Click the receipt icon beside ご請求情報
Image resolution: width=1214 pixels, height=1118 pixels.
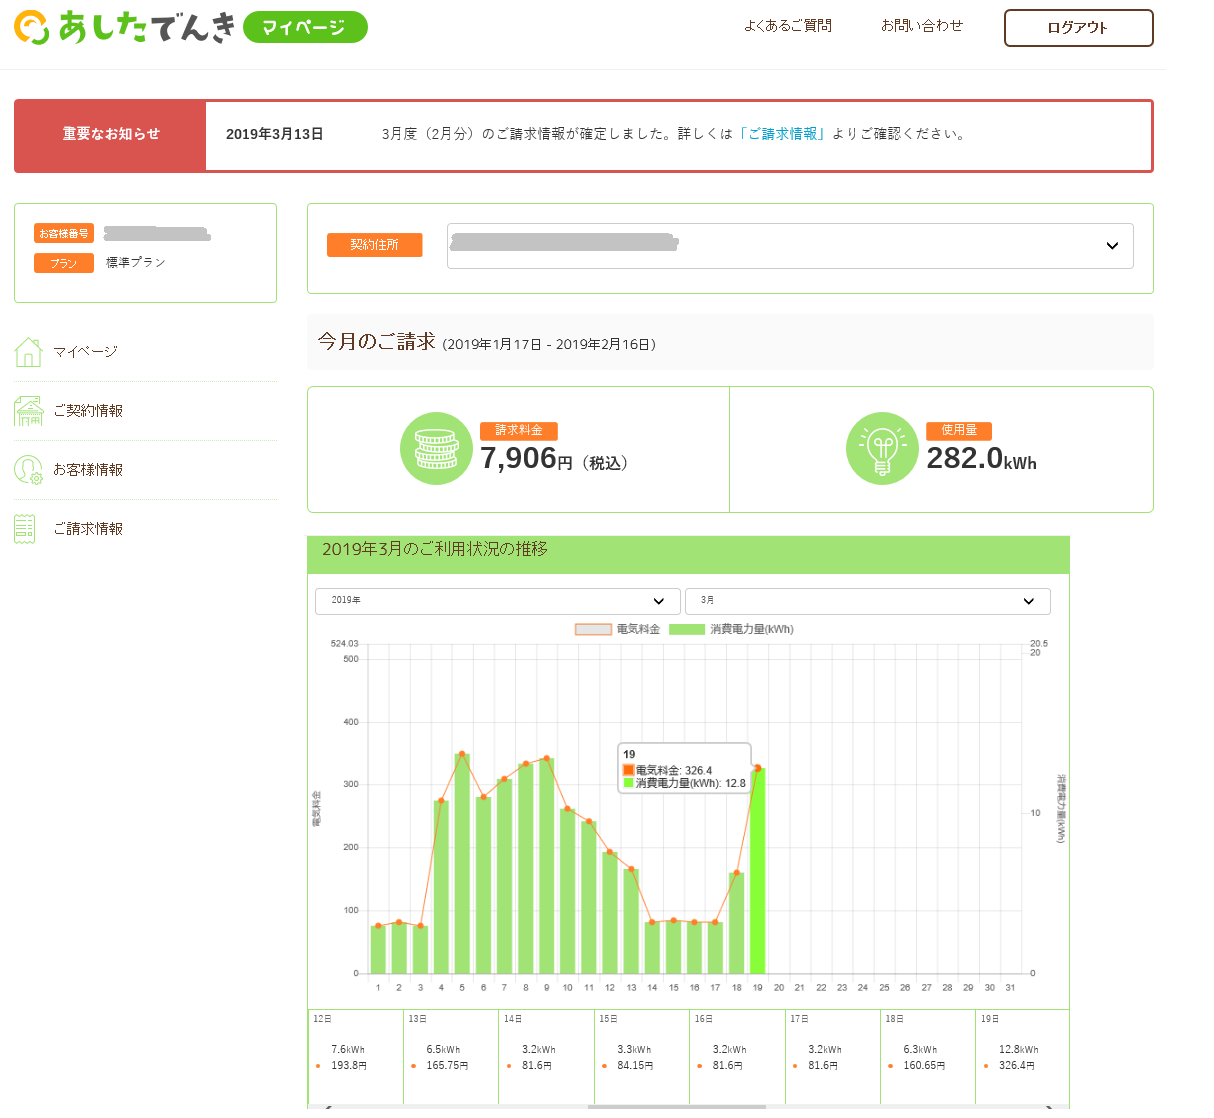point(25,529)
